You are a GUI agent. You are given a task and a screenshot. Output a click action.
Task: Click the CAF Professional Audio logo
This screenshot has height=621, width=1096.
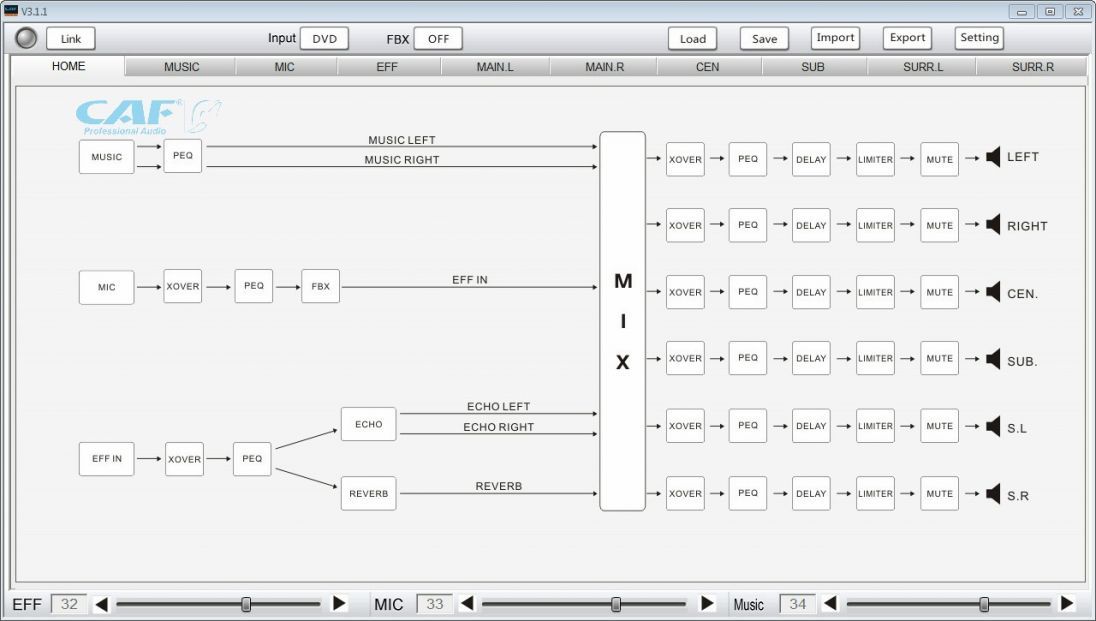point(148,116)
